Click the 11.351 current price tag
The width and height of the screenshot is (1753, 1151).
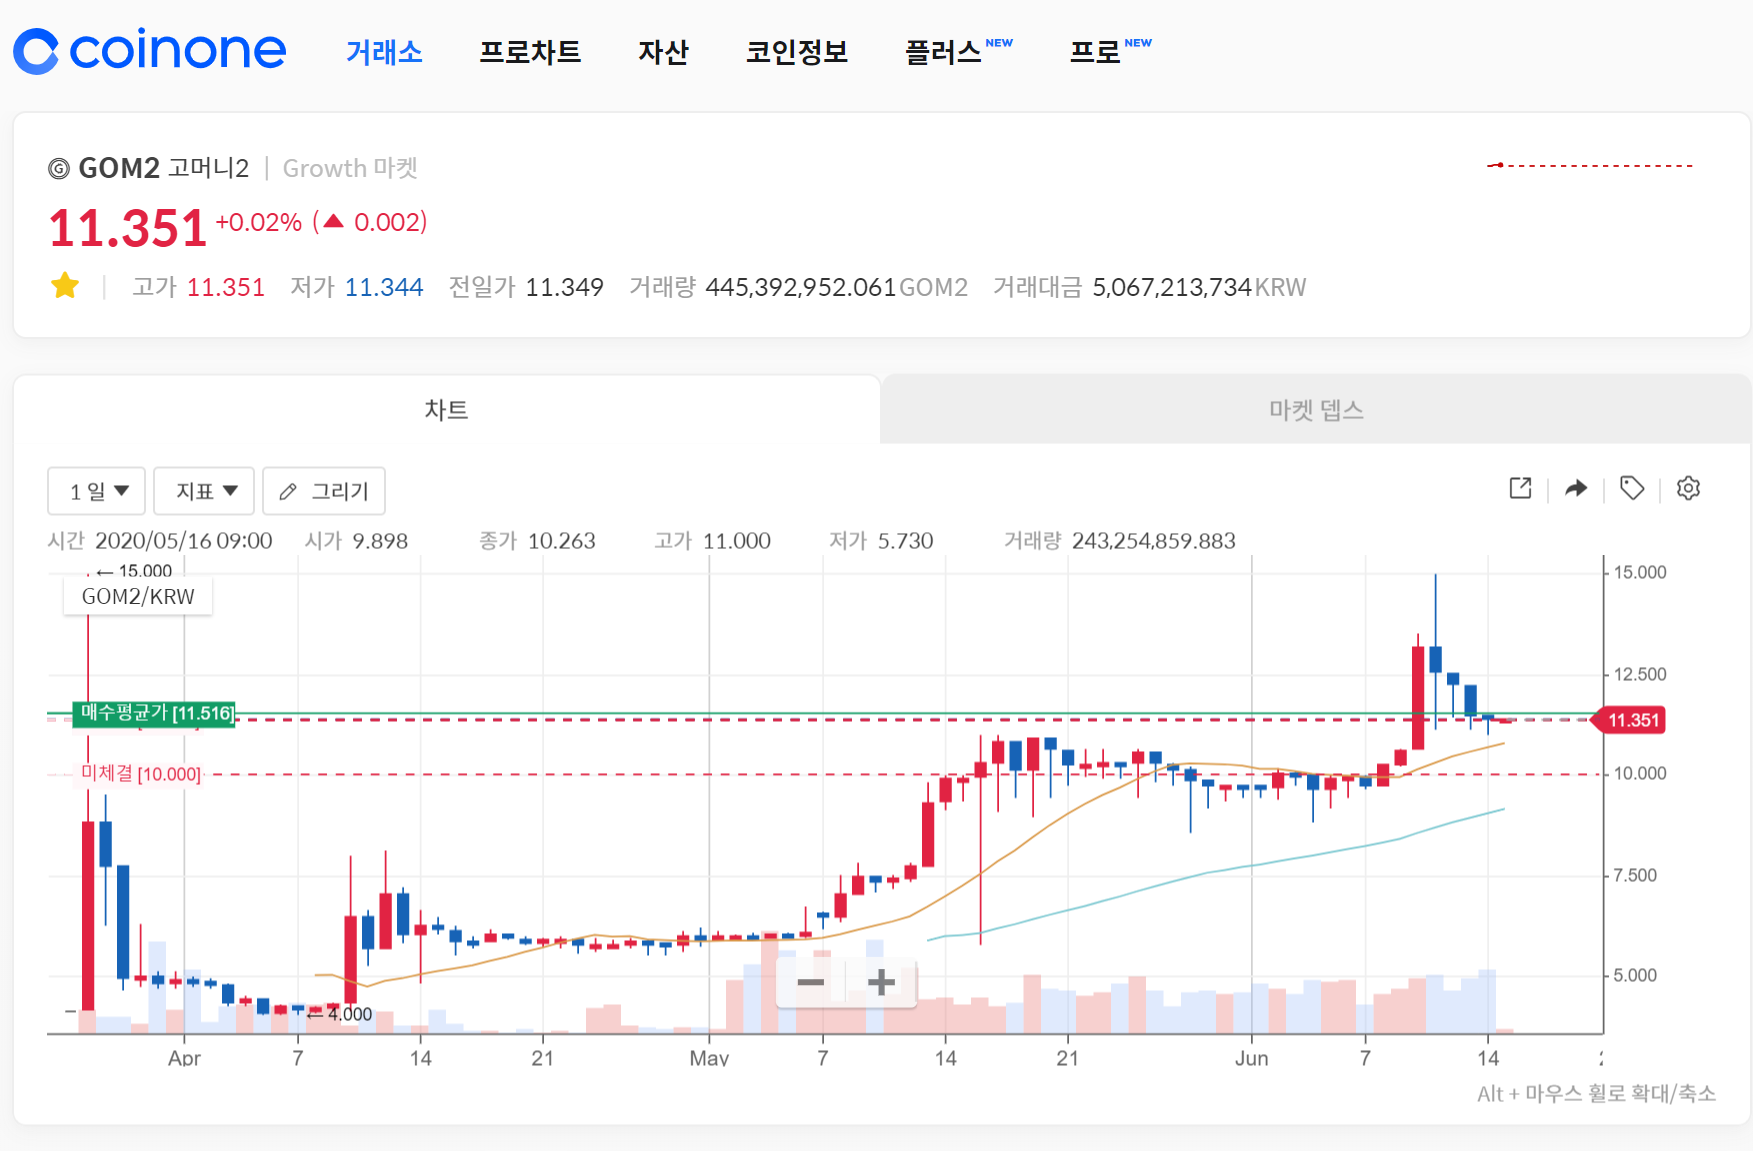(1629, 720)
